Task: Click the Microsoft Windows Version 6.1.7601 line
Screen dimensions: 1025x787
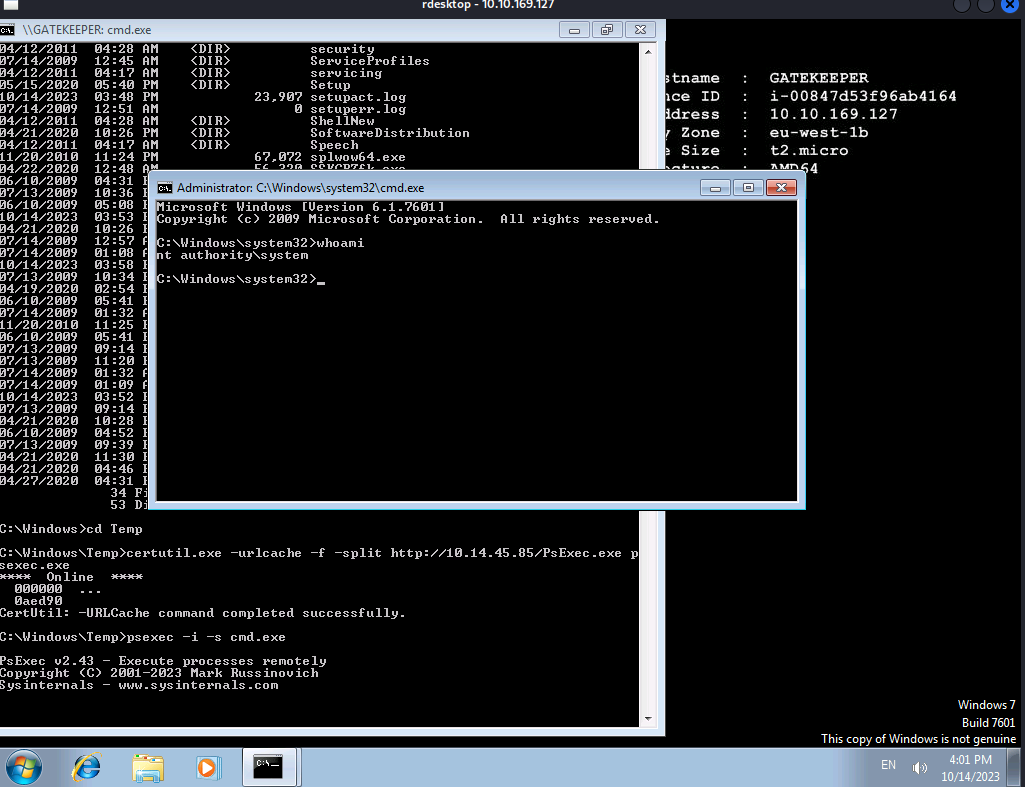Action: click(x=301, y=207)
